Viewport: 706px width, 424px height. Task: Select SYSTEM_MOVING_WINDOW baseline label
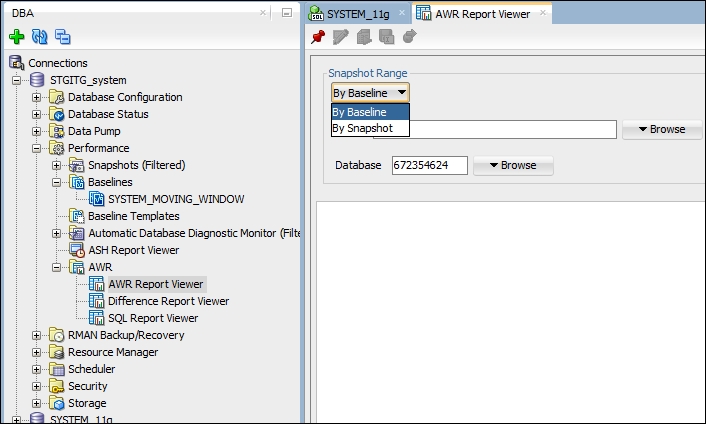pyautogui.click(x=176, y=199)
